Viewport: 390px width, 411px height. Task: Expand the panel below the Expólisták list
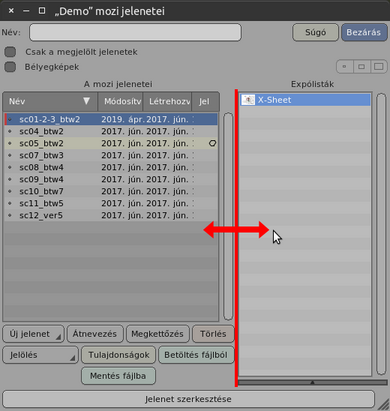pyautogui.click(x=313, y=382)
